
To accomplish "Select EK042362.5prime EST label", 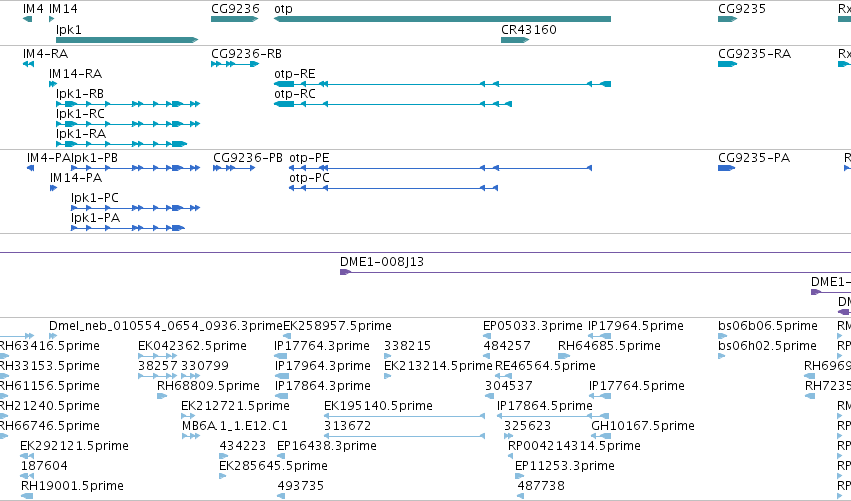I will [193, 346].
